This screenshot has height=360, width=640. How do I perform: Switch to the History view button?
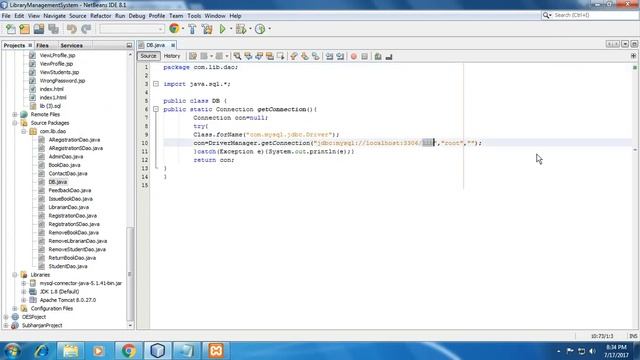pyautogui.click(x=172, y=56)
